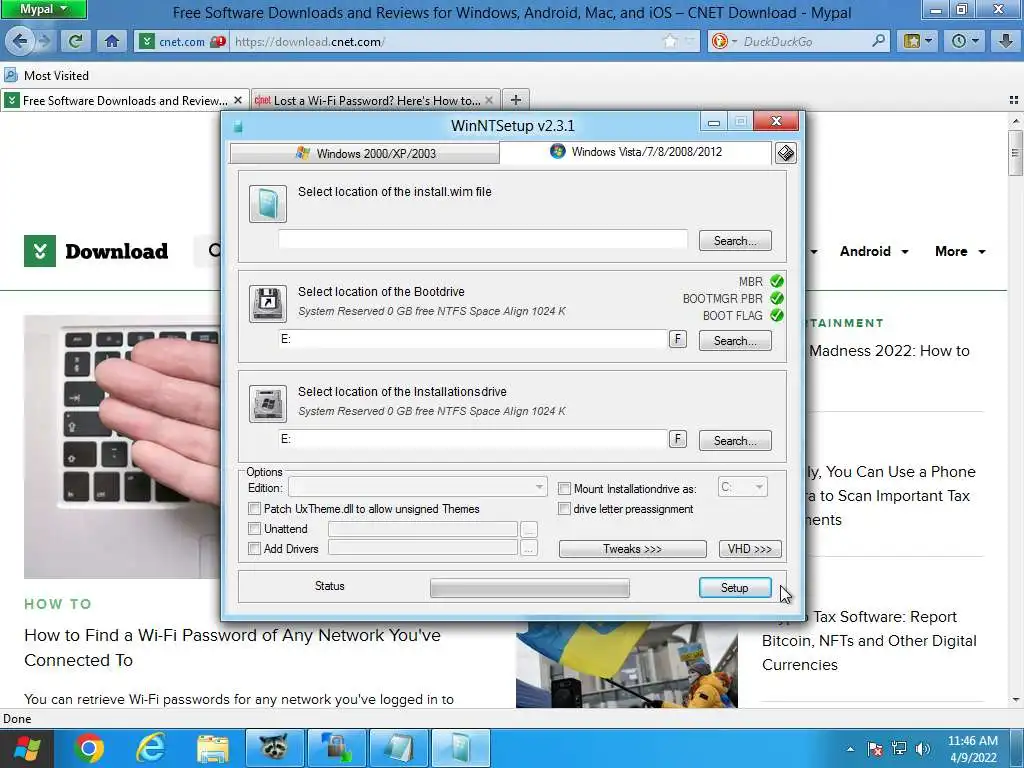Go to the Home page icon
Viewport: 1024px width, 768px height.
(x=112, y=41)
